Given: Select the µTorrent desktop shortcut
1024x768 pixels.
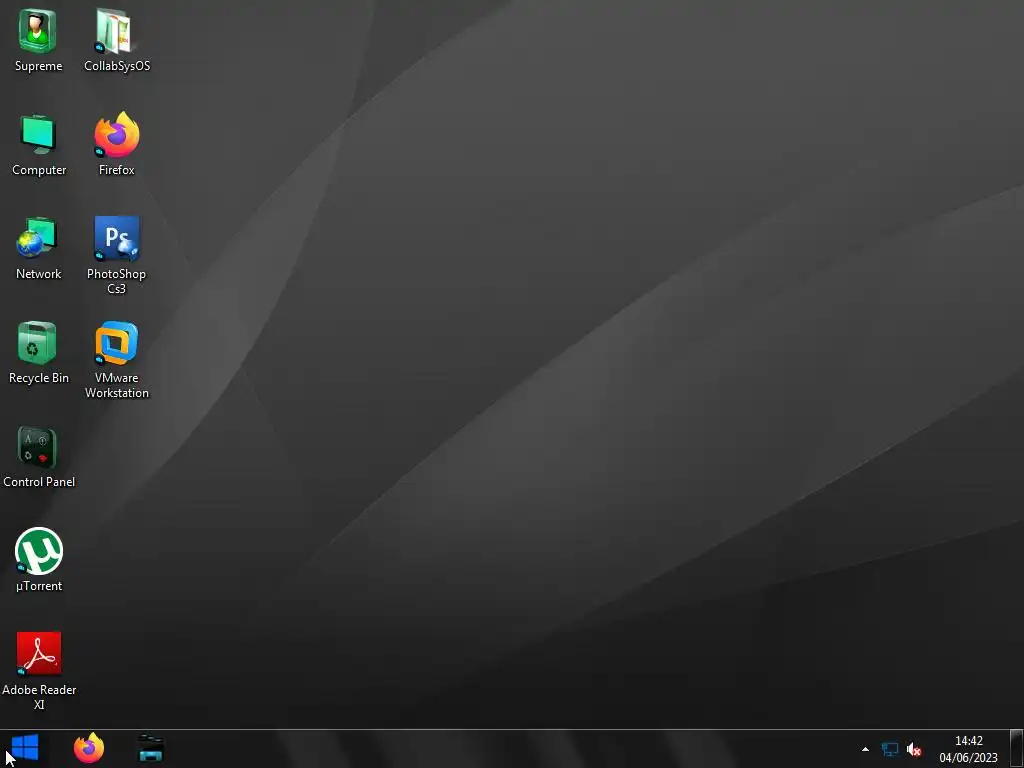Looking at the screenshot, I should (x=39, y=551).
